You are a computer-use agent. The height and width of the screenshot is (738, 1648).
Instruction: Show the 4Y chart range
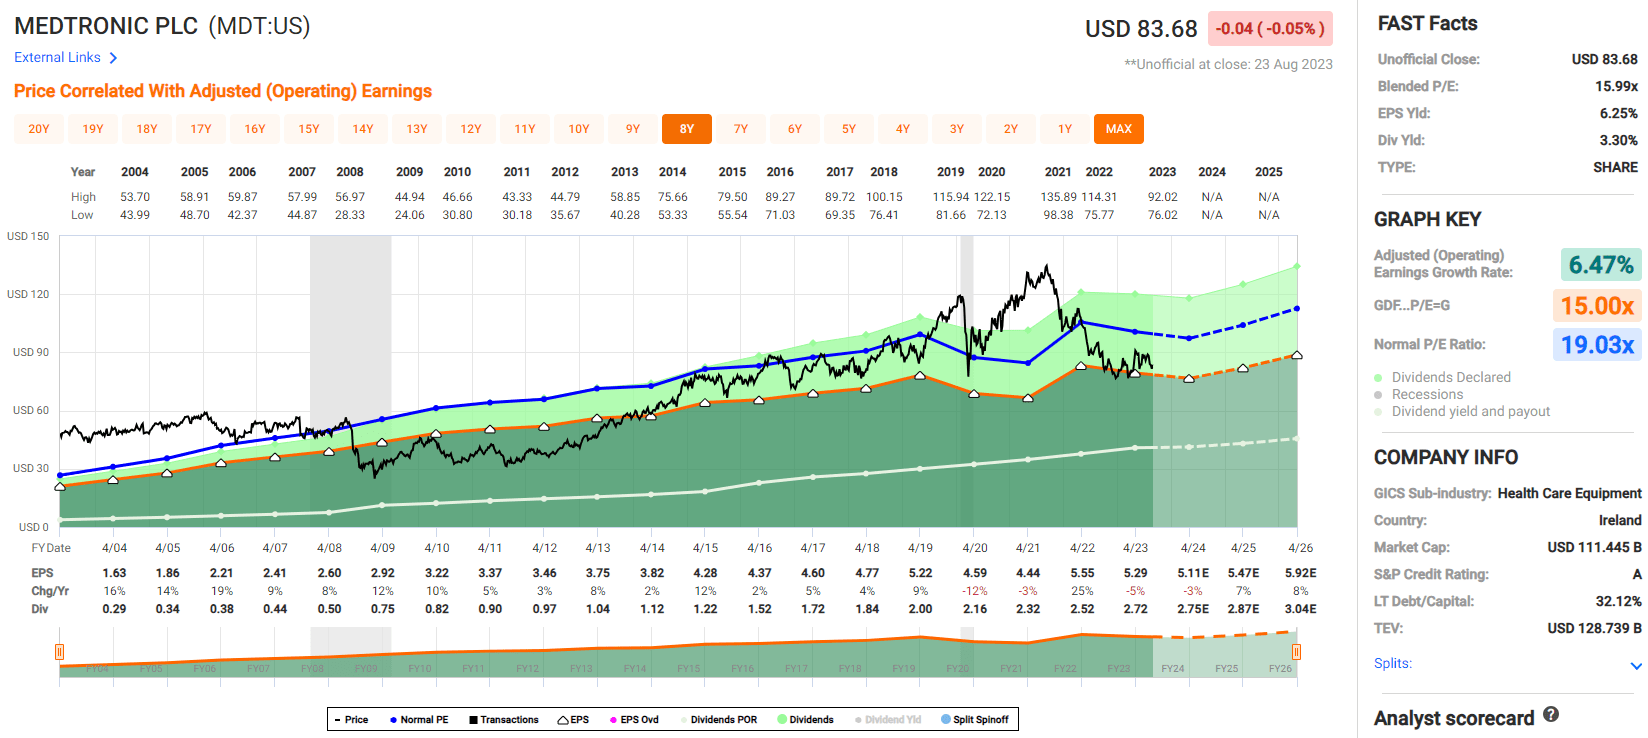[x=903, y=129]
